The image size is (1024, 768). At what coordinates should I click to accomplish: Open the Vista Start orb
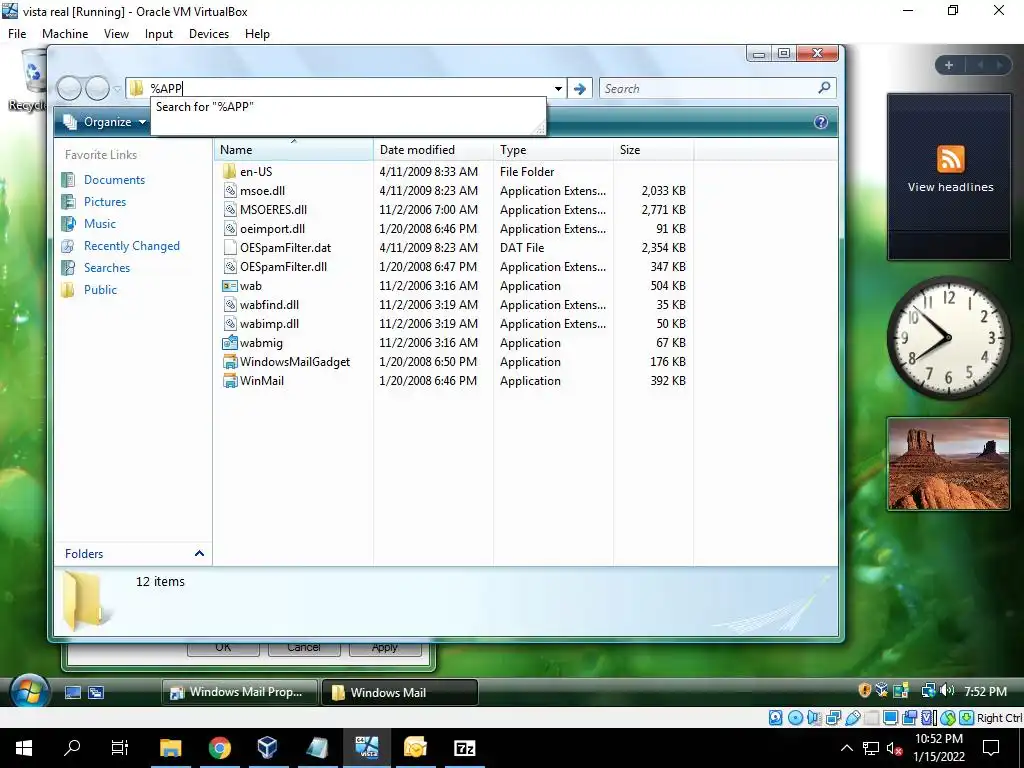tap(29, 692)
